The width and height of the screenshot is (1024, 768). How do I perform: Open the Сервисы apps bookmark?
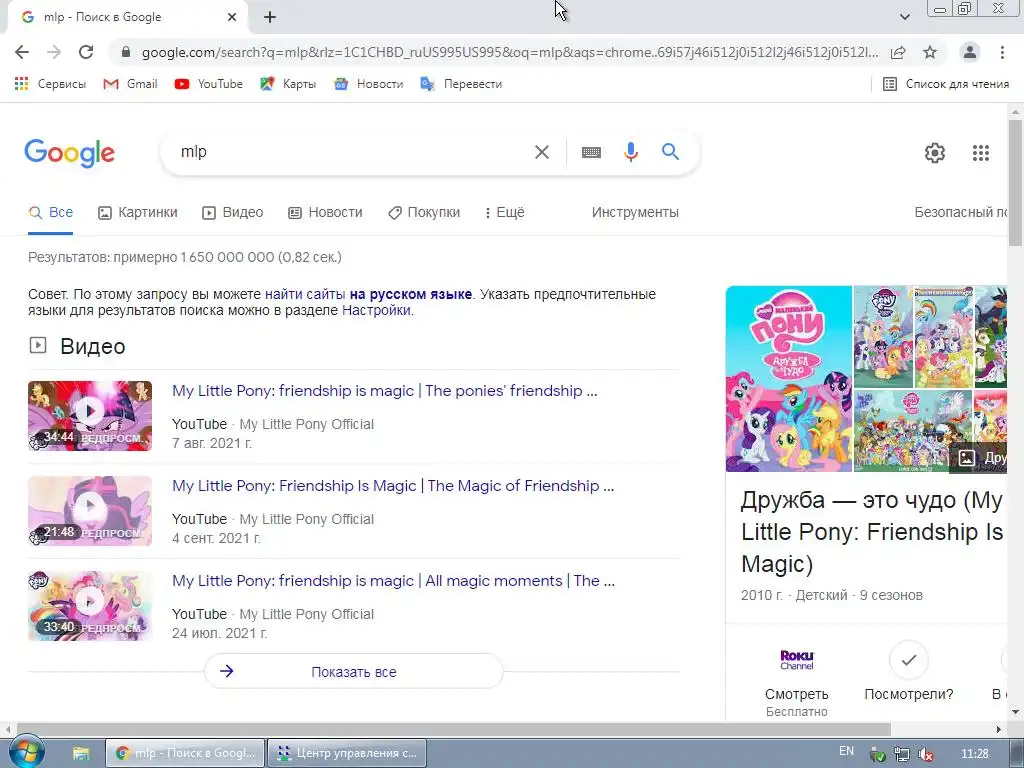tap(50, 84)
